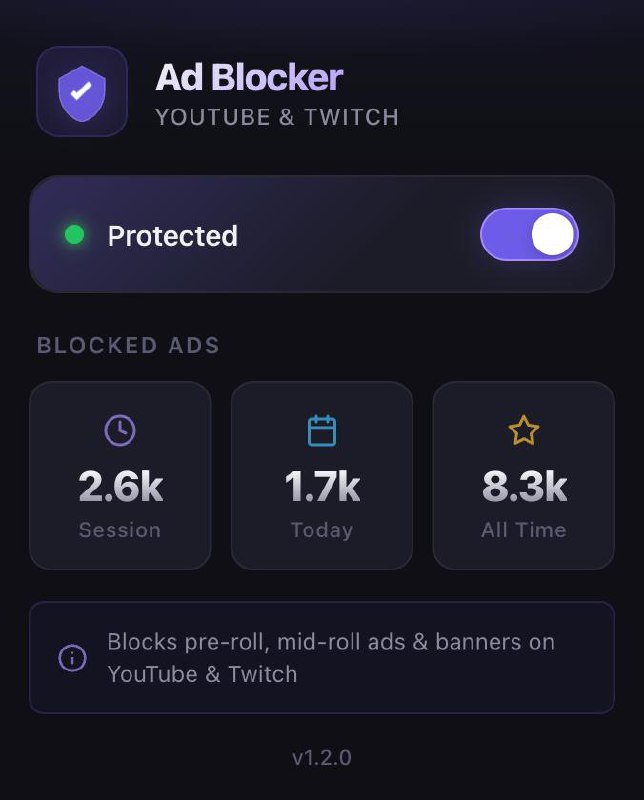Click the YouTube & Twitch subtitle

(277, 117)
